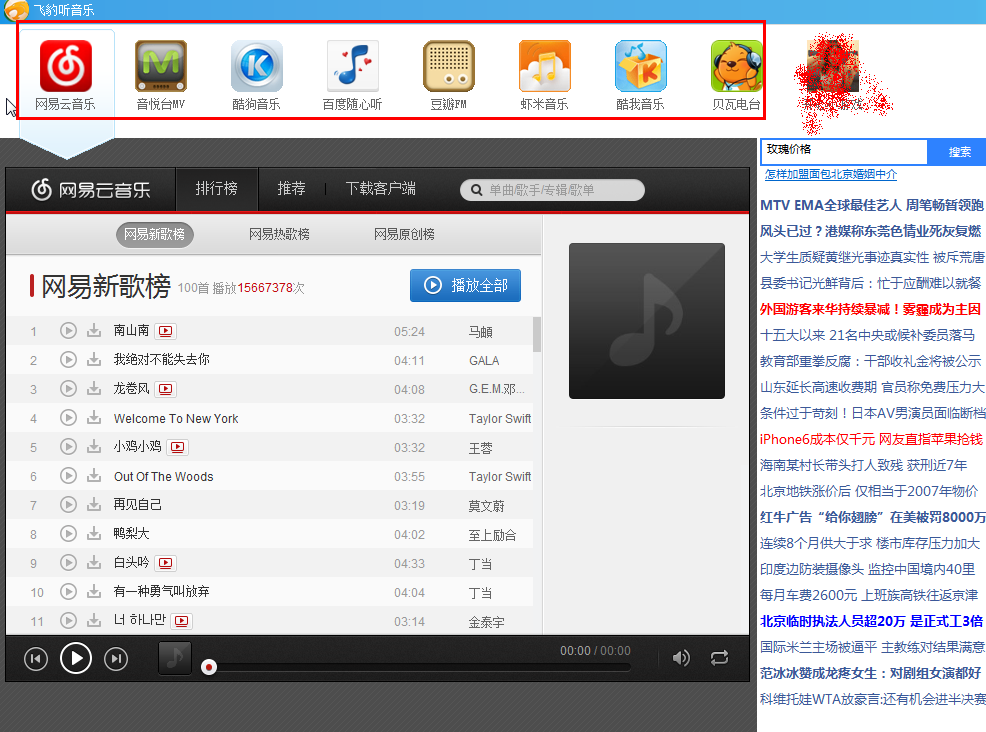
Task: Play the song 龙卷风
Action: pyautogui.click(x=68, y=389)
